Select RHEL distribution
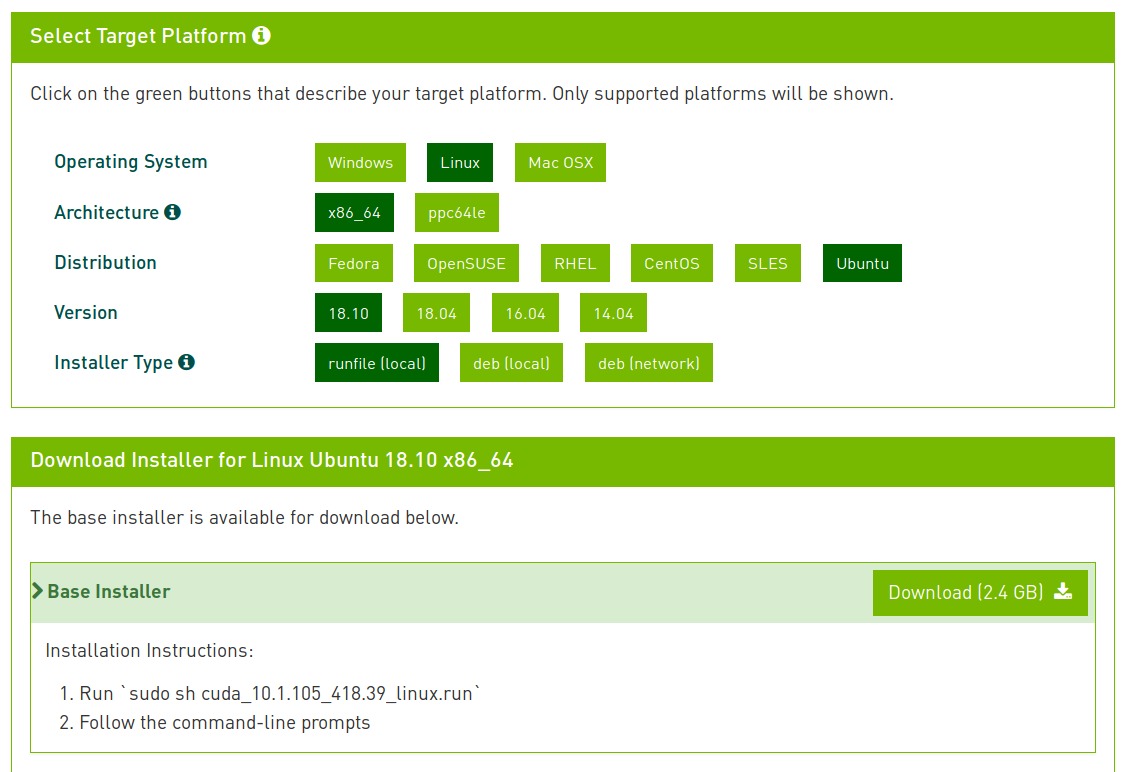 [575, 263]
